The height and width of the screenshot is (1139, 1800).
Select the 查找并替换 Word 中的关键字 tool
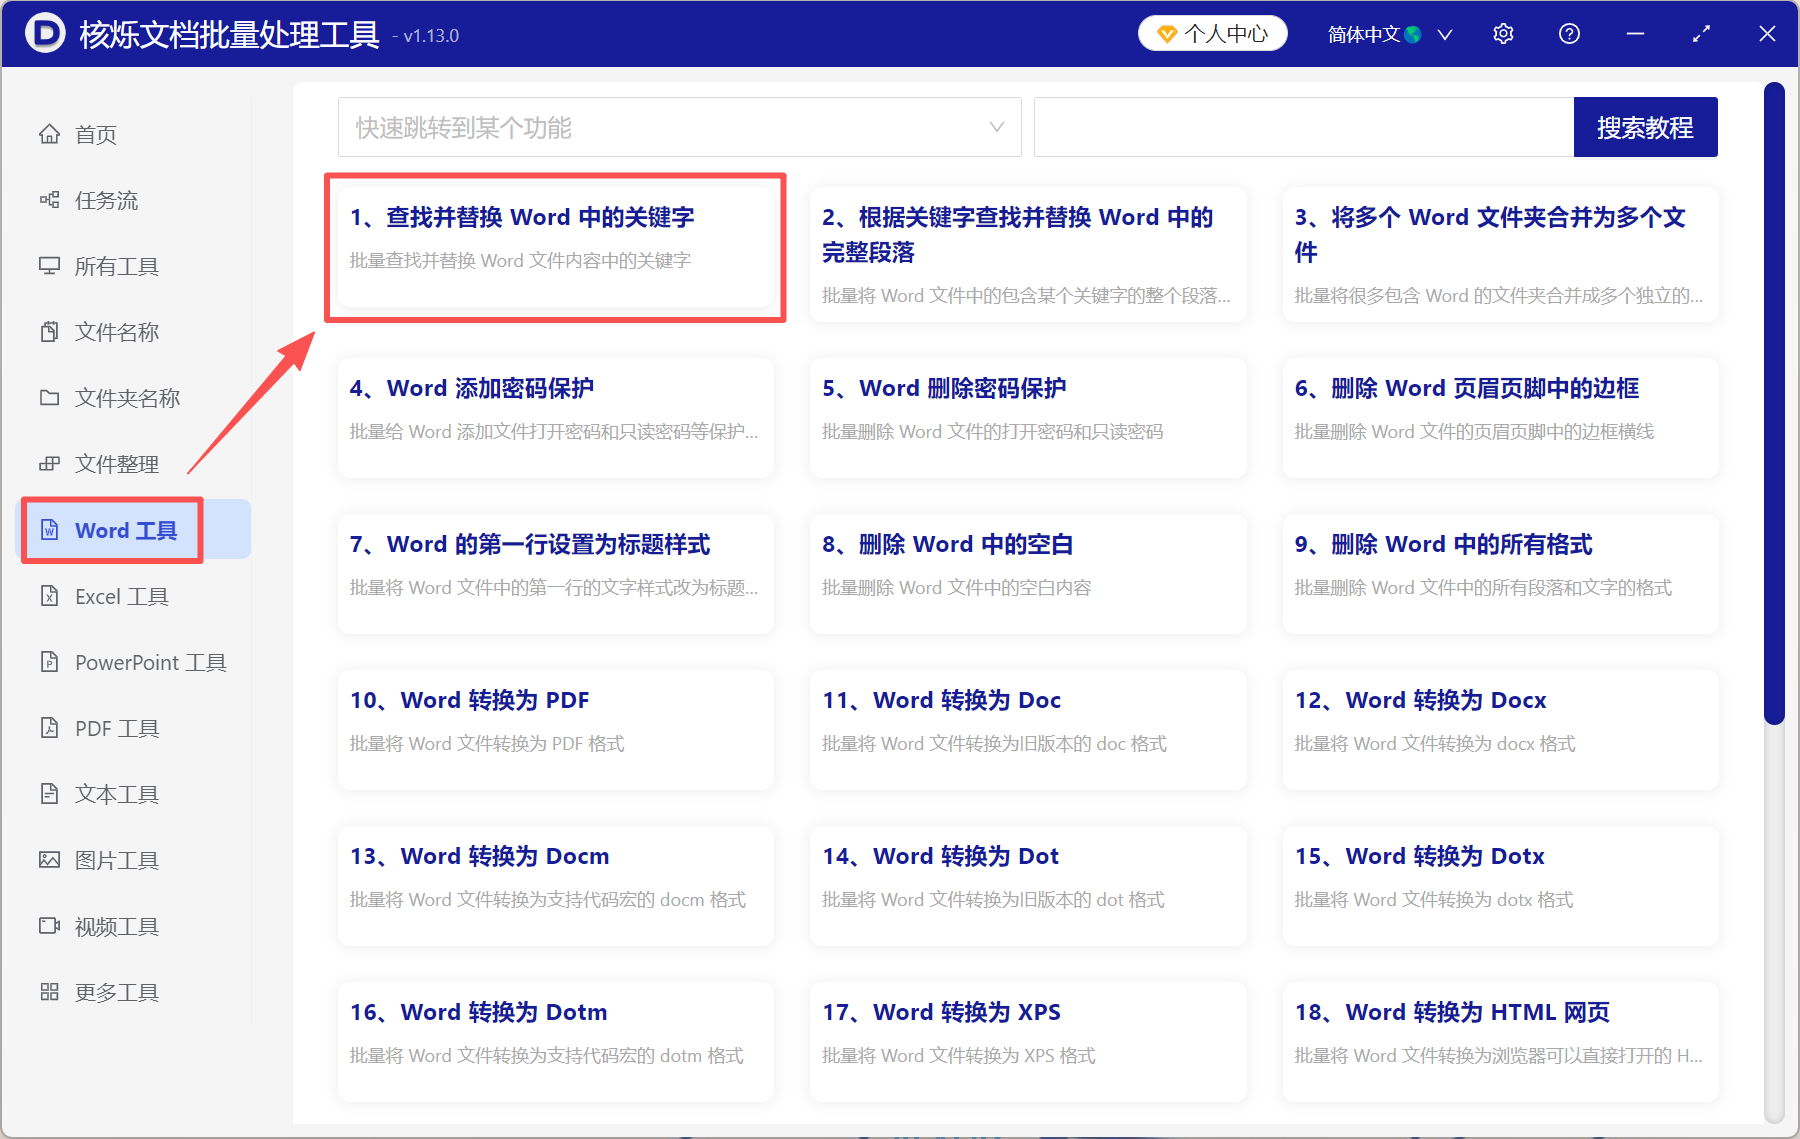click(x=555, y=248)
